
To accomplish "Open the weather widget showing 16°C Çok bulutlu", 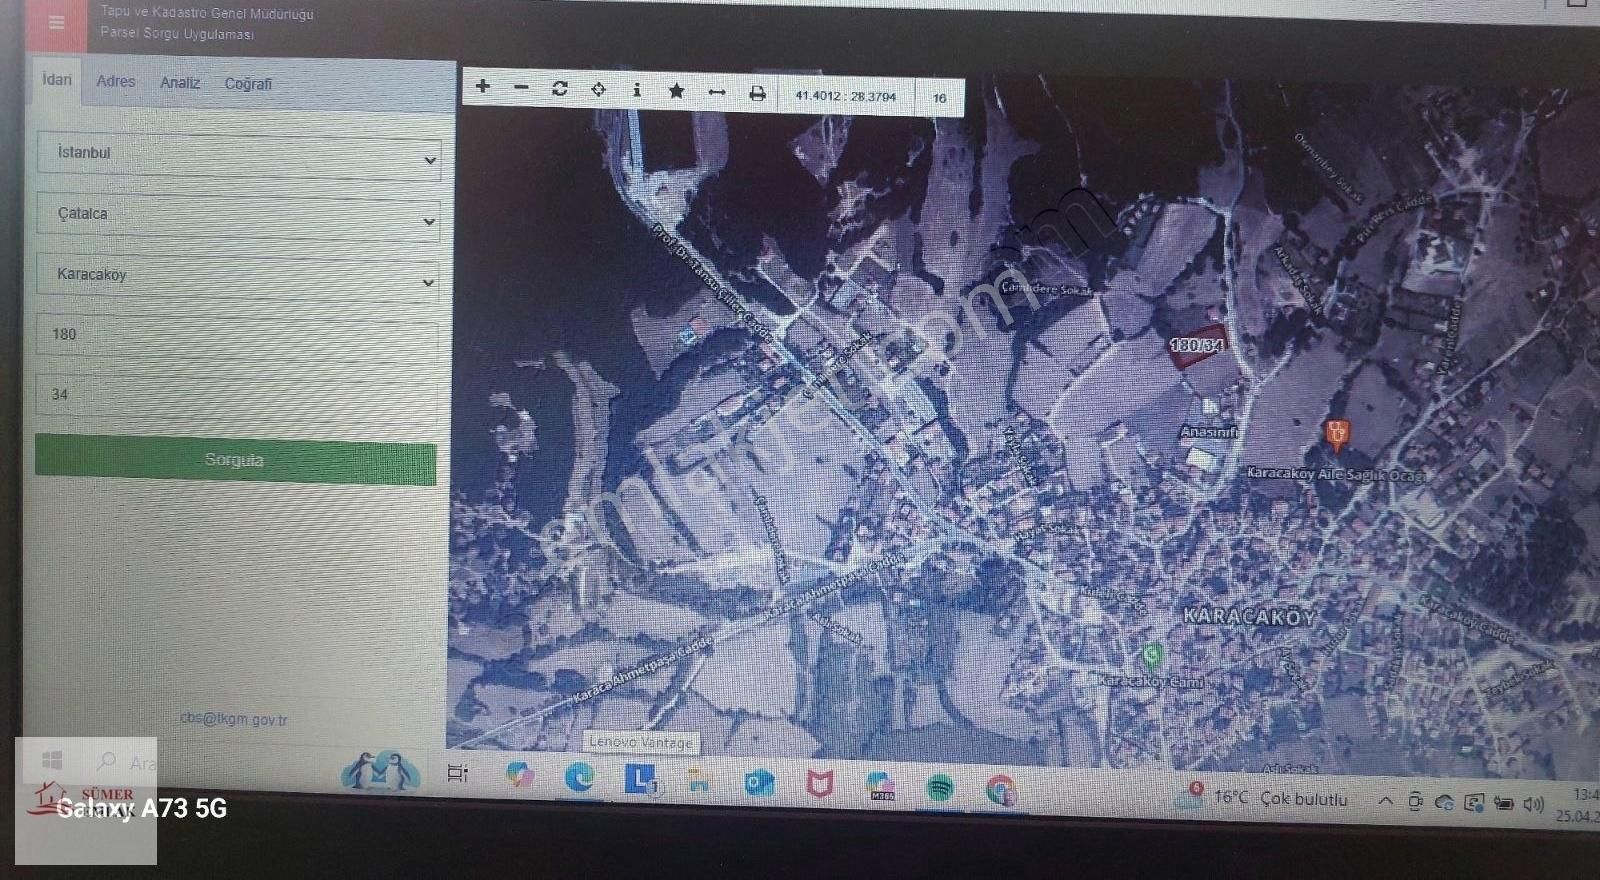I will [x=1263, y=798].
